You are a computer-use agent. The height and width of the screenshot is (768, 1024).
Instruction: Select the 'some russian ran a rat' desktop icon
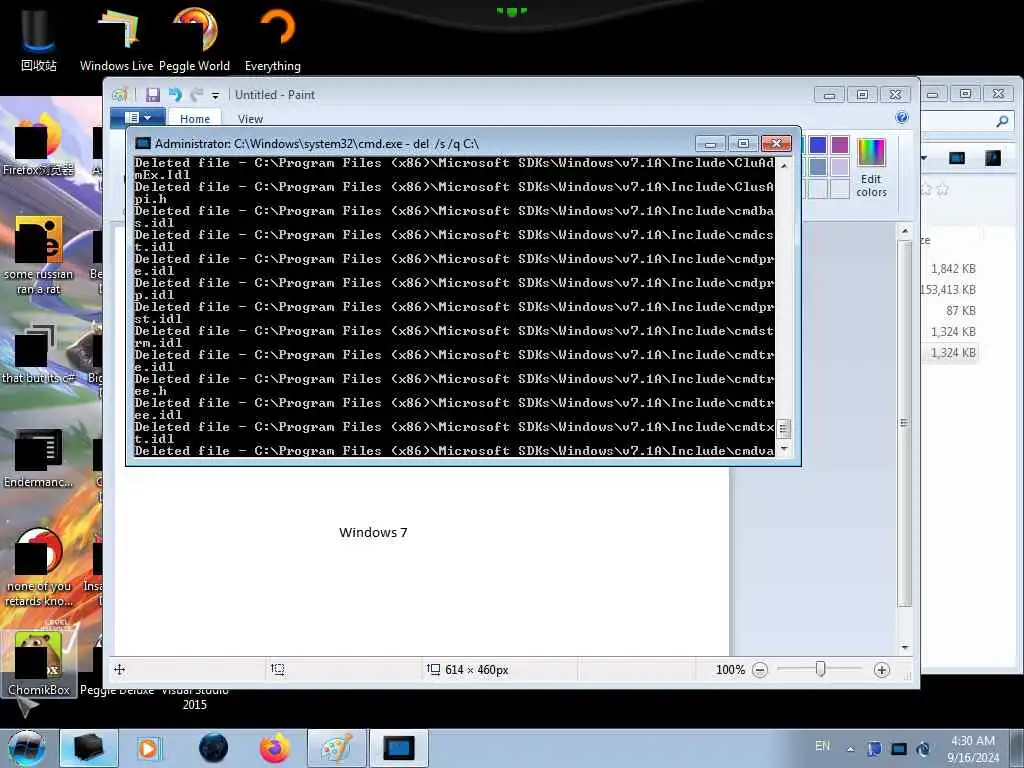tap(39, 256)
